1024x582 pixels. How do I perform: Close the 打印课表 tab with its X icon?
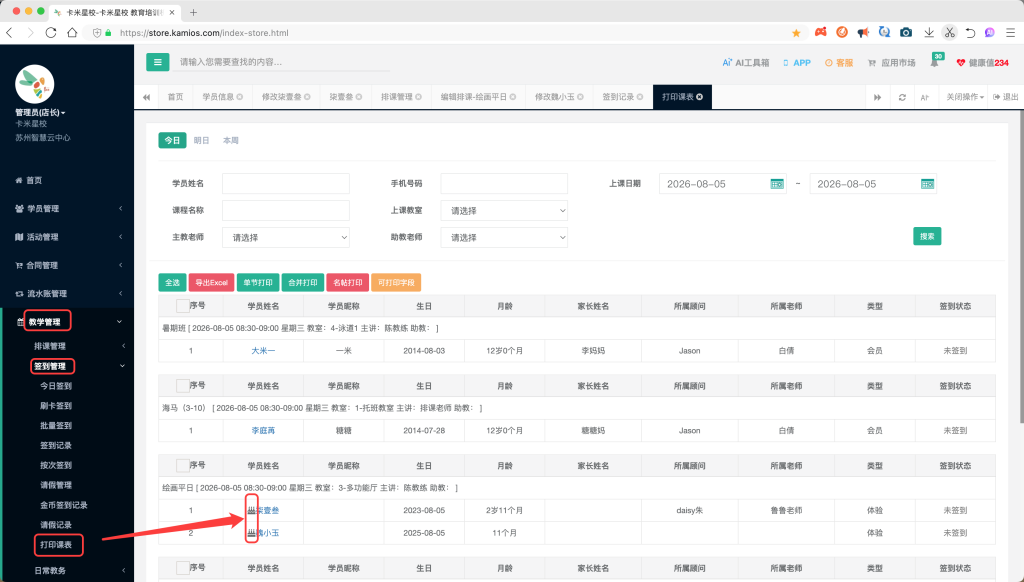699,97
